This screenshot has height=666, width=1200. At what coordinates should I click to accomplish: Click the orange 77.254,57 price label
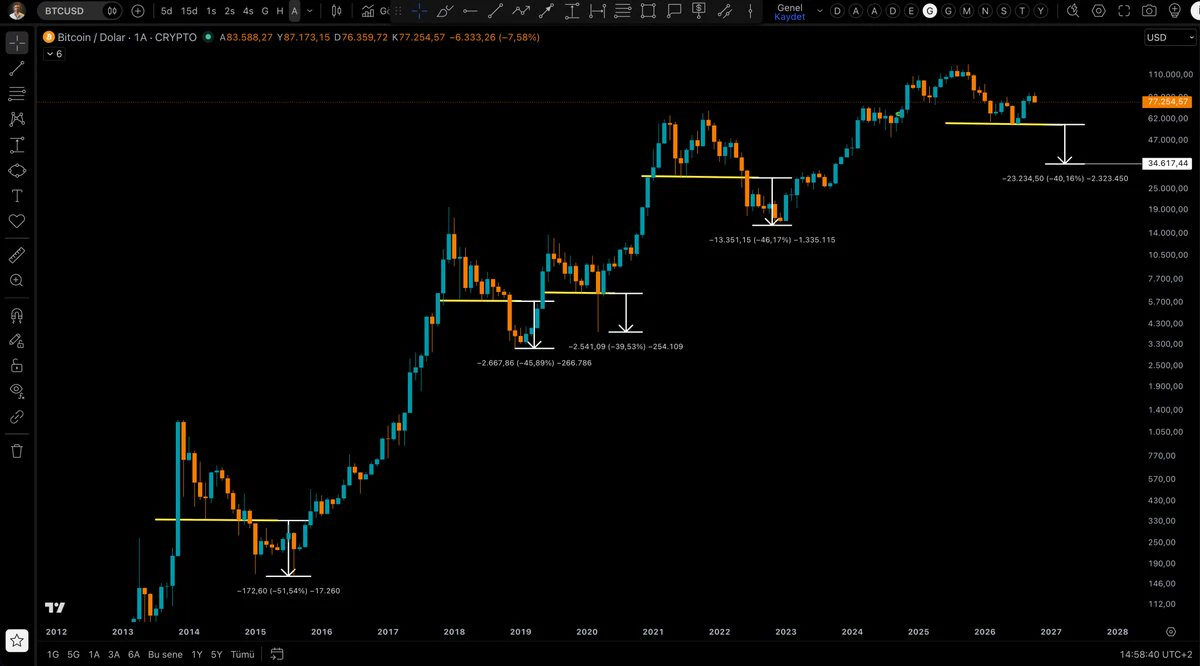click(1166, 102)
